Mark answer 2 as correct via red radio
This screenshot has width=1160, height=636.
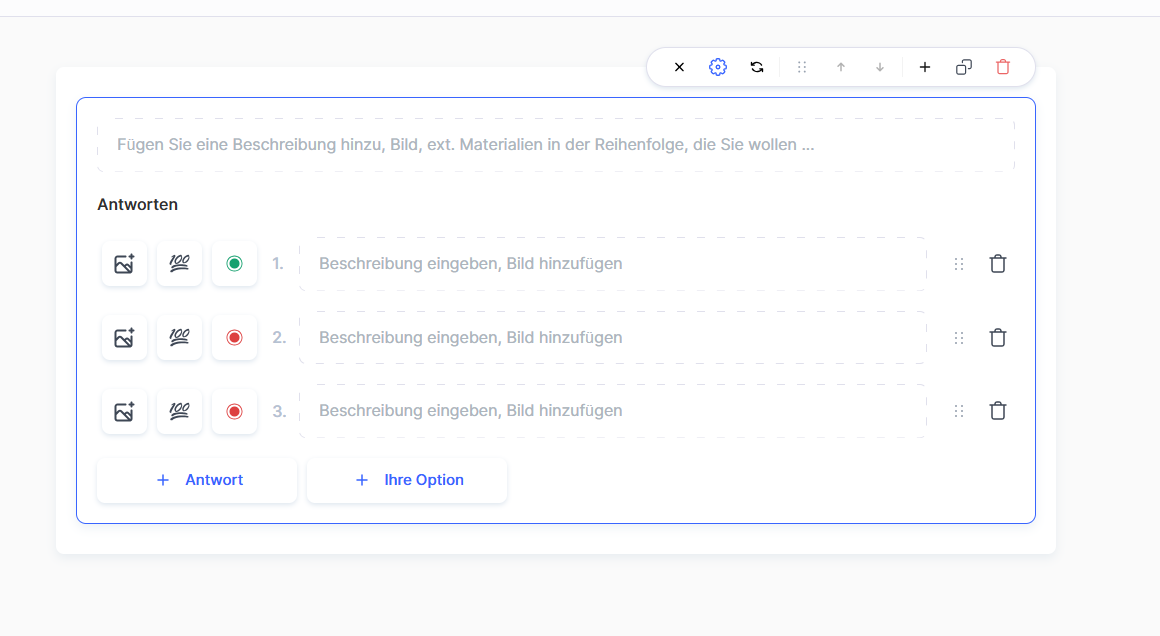234,338
